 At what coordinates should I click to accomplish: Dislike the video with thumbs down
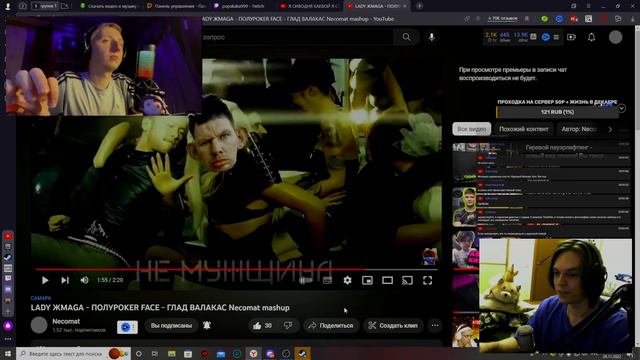click(288, 326)
